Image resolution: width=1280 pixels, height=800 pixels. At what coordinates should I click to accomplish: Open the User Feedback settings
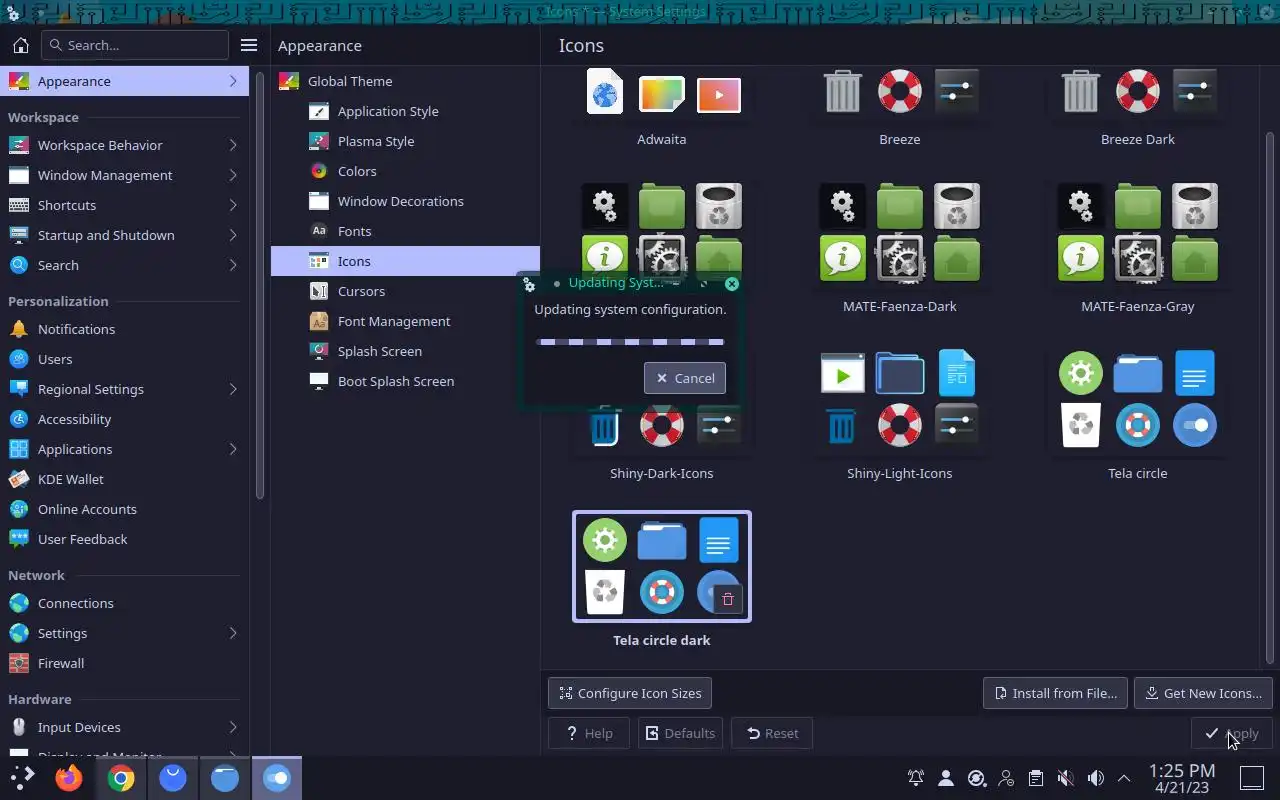[x=124, y=539]
